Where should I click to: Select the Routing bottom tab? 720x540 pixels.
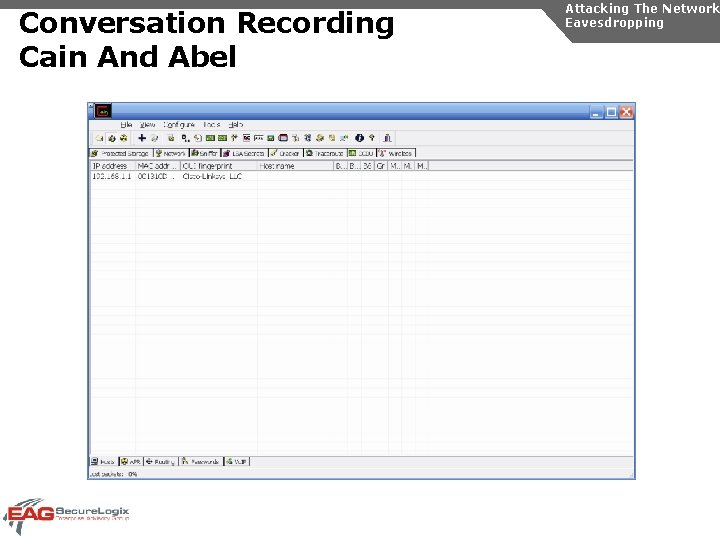point(160,461)
